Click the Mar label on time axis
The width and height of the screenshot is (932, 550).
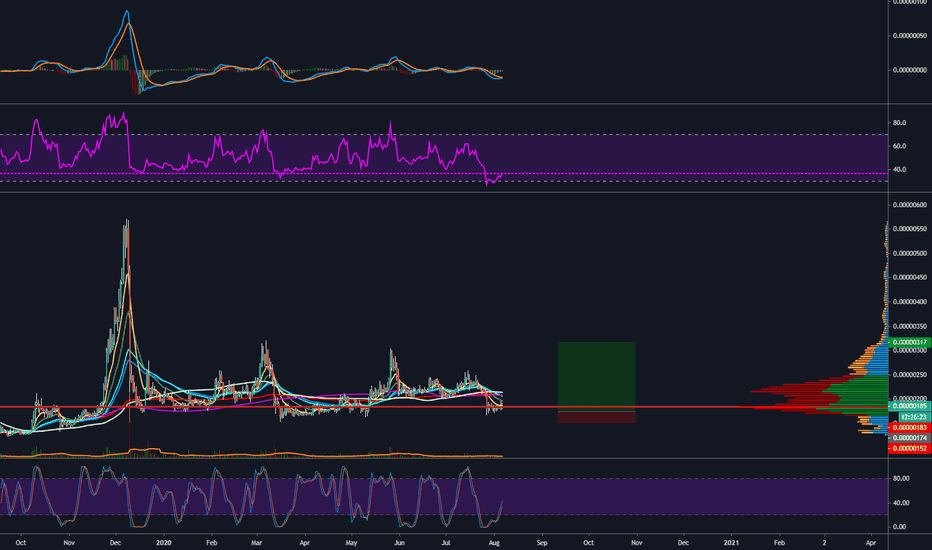(256, 543)
